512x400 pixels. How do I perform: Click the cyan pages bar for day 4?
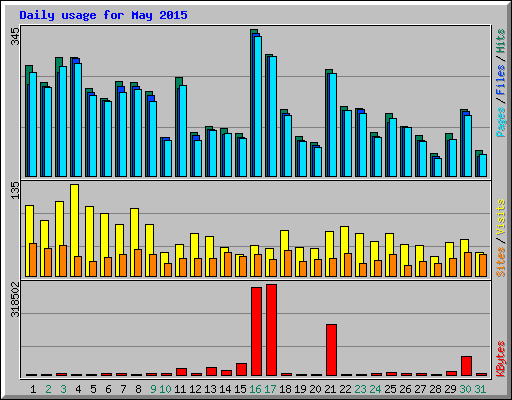78,120
